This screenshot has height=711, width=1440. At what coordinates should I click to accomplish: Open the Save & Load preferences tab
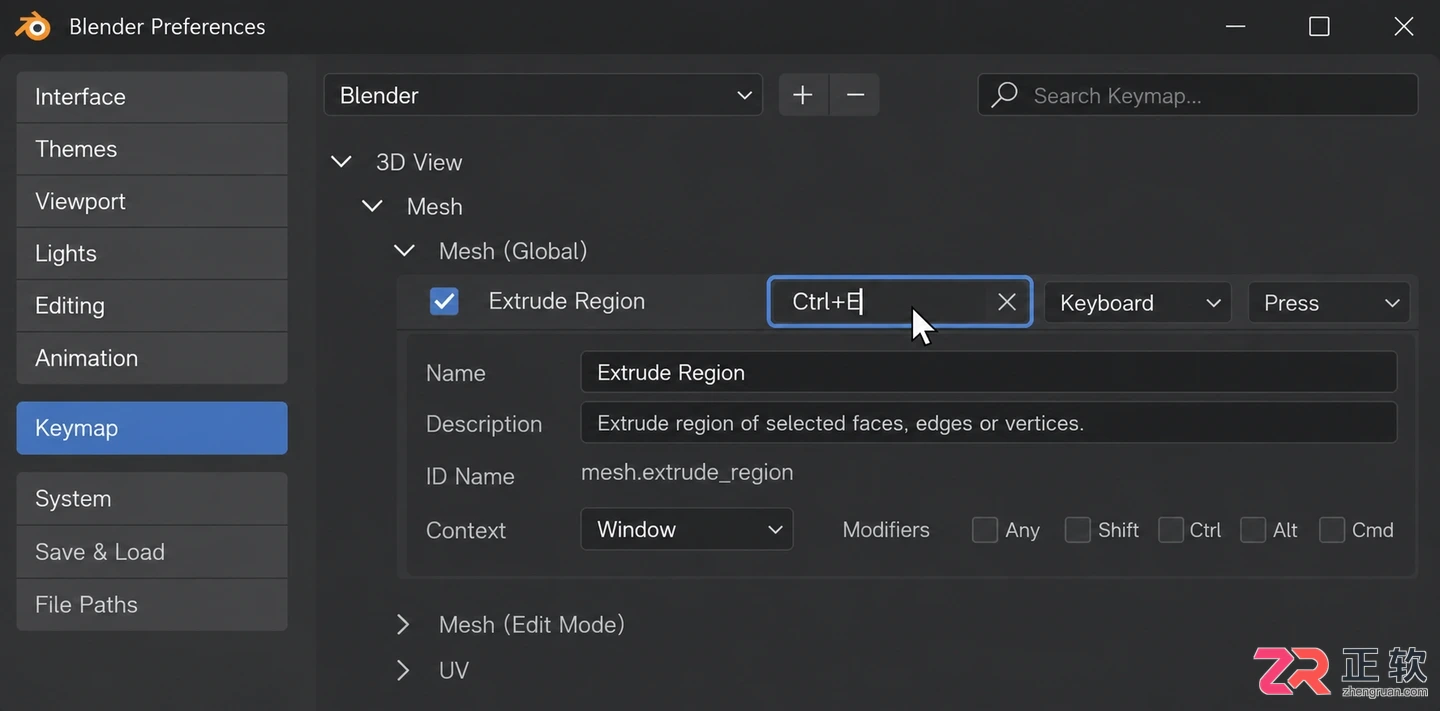pos(152,552)
